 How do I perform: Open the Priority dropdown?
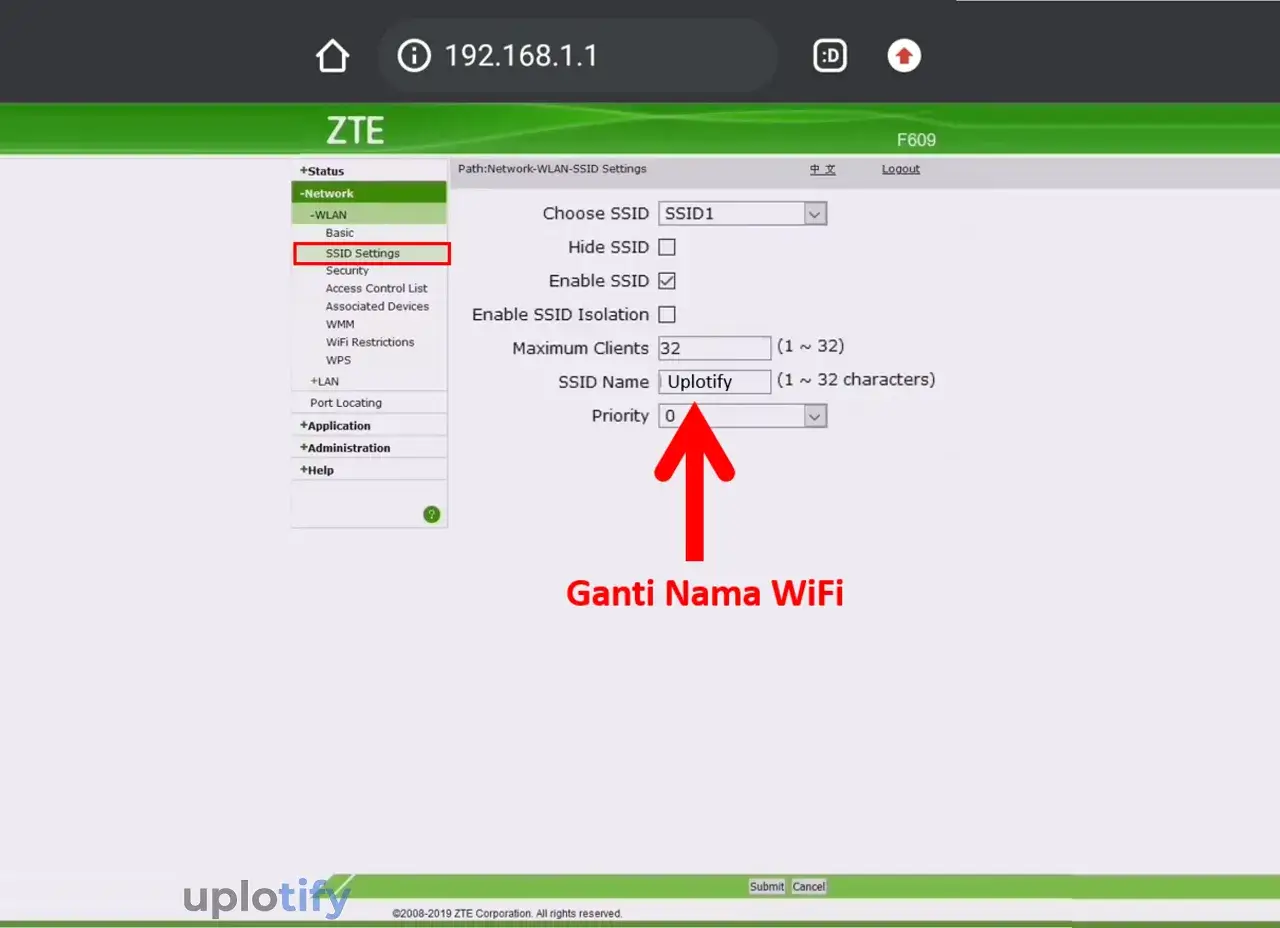(x=742, y=416)
